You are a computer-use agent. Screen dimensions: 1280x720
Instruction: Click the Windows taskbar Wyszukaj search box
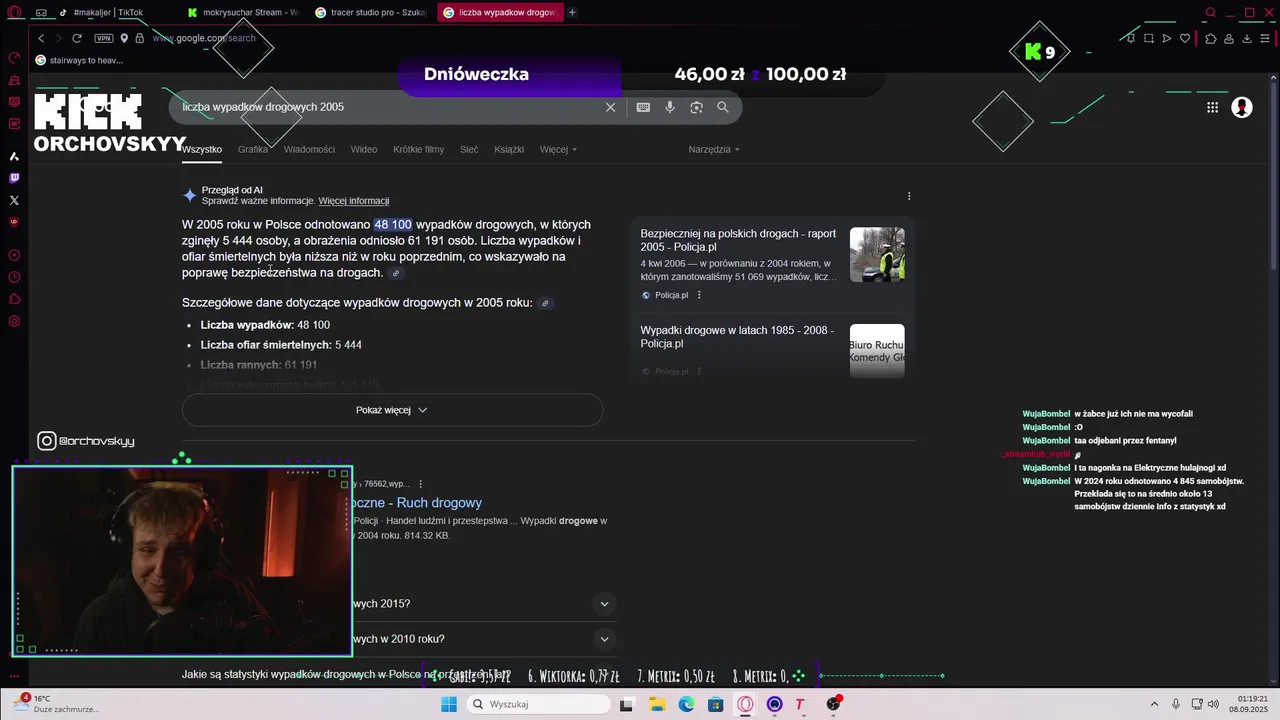point(538,704)
